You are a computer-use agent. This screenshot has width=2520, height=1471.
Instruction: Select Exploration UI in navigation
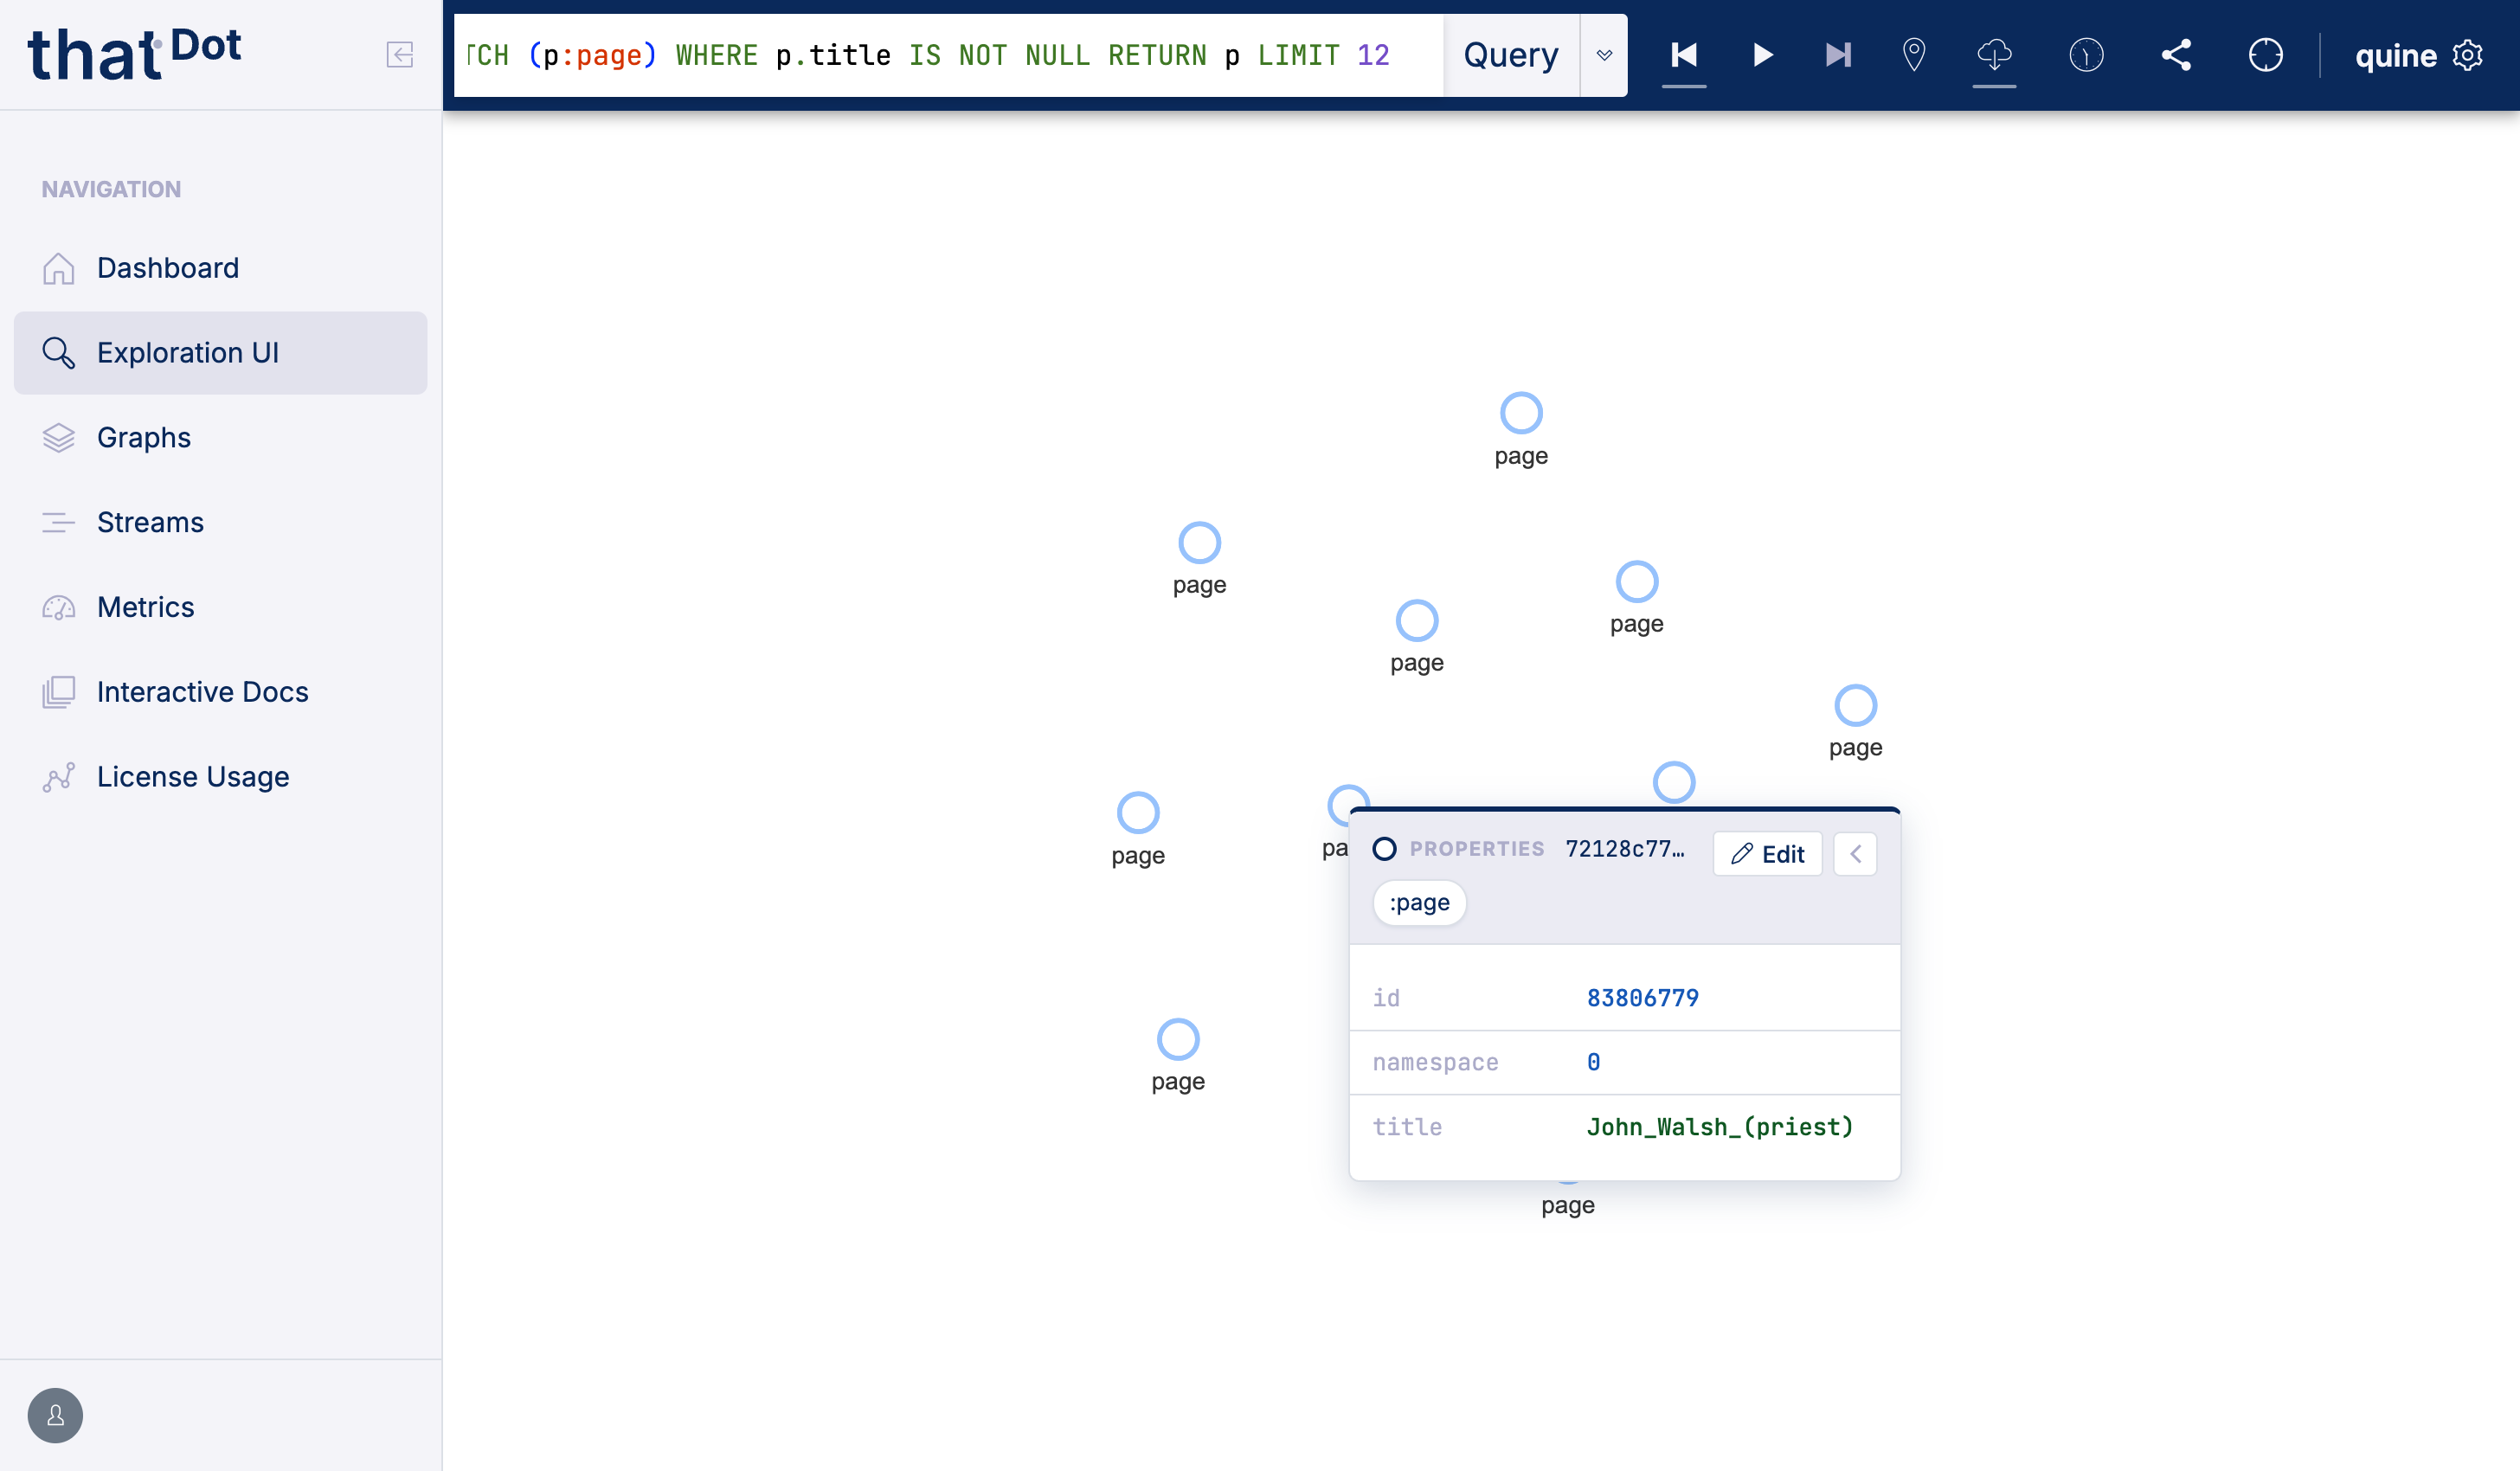(220, 353)
